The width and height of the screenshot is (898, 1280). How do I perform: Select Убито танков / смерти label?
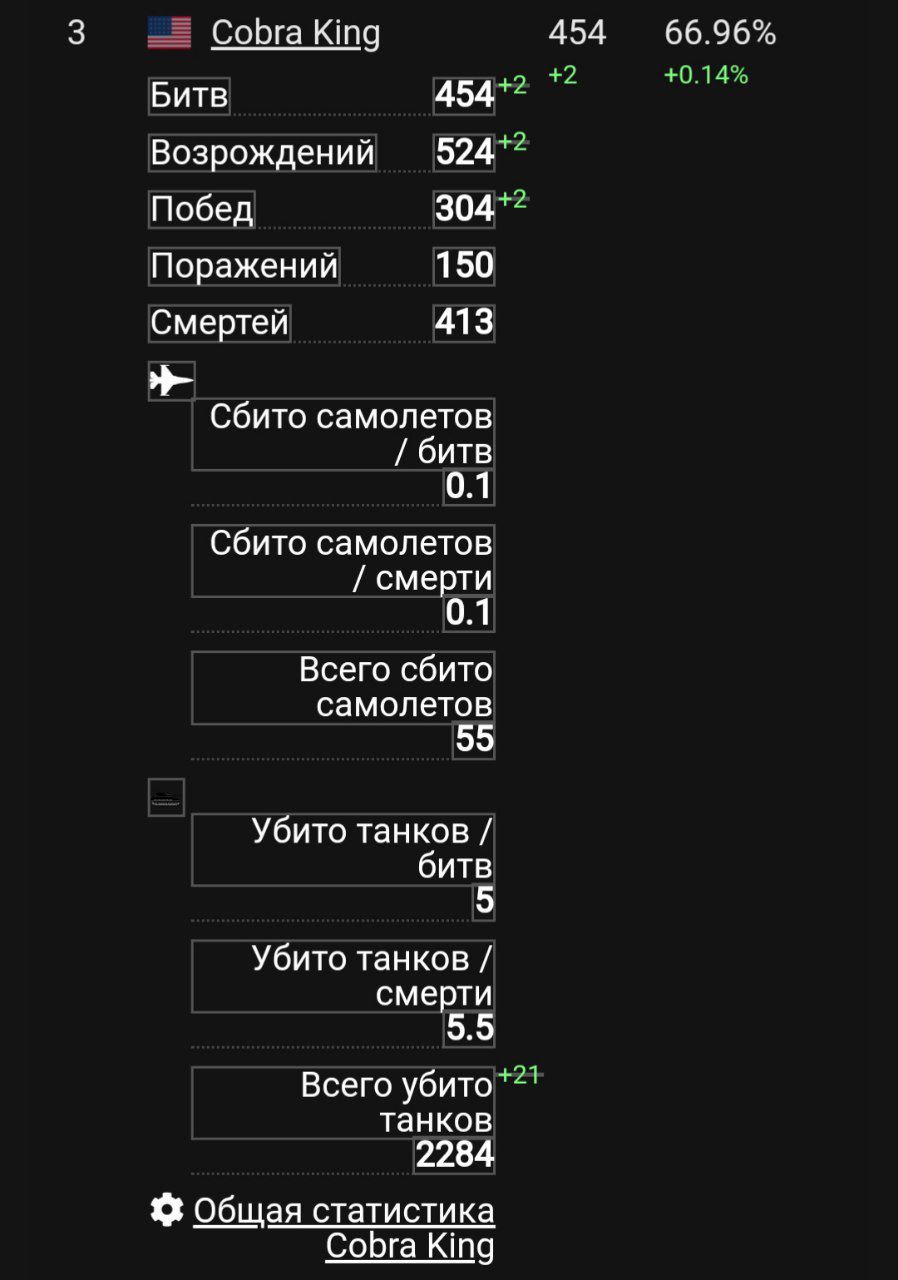(343, 976)
